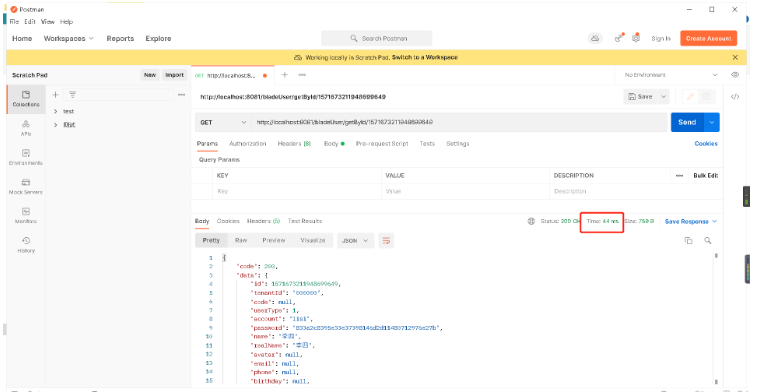Screen dimensions: 759x392
Task: Click the settings gear icon in header
Action: click(636, 38)
